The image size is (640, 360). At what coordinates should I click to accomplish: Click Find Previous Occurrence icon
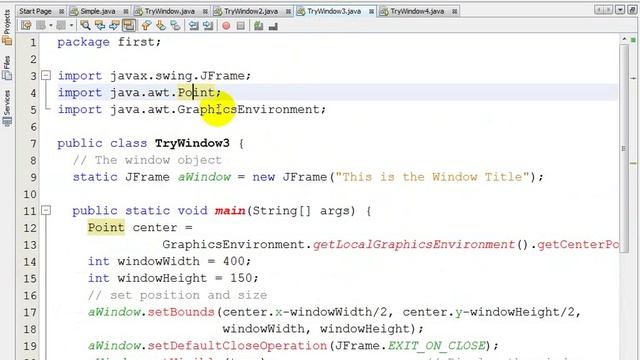tap(100, 26)
